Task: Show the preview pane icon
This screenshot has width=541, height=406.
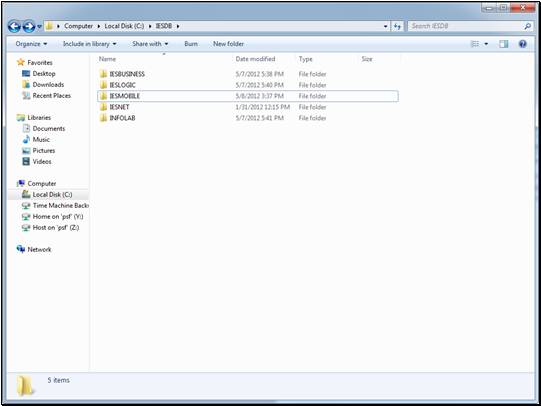Action: coord(503,44)
